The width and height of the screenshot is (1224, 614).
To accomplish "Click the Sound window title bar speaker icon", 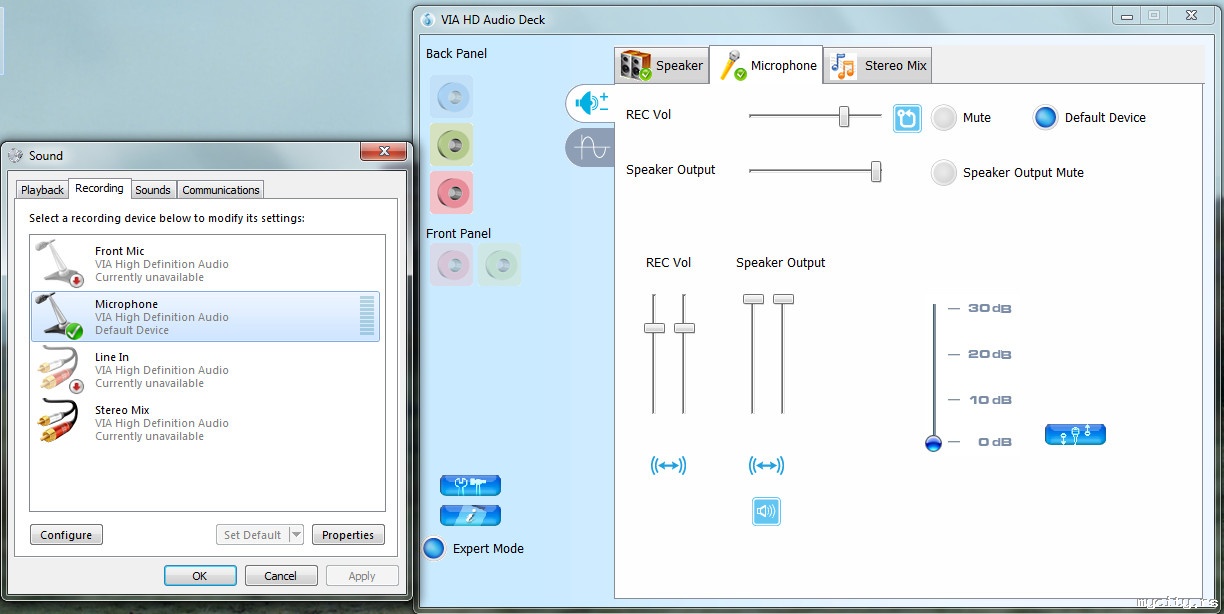I will click(x=15, y=155).
